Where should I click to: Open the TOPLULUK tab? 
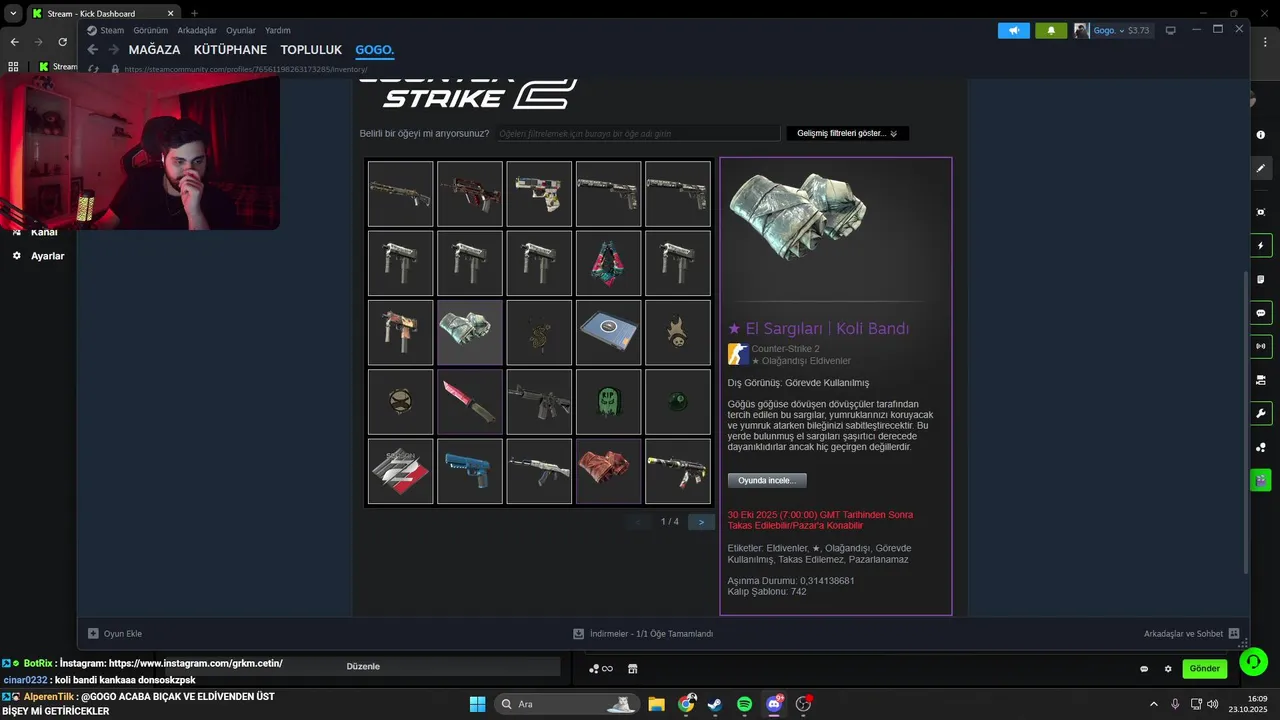311,50
